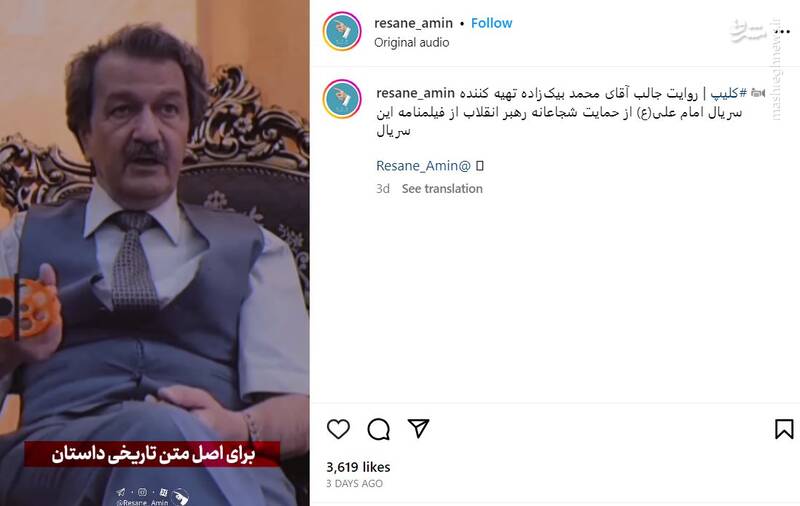800x506 pixels.
Task: Click the avatar beside the caption
Action: (342, 98)
